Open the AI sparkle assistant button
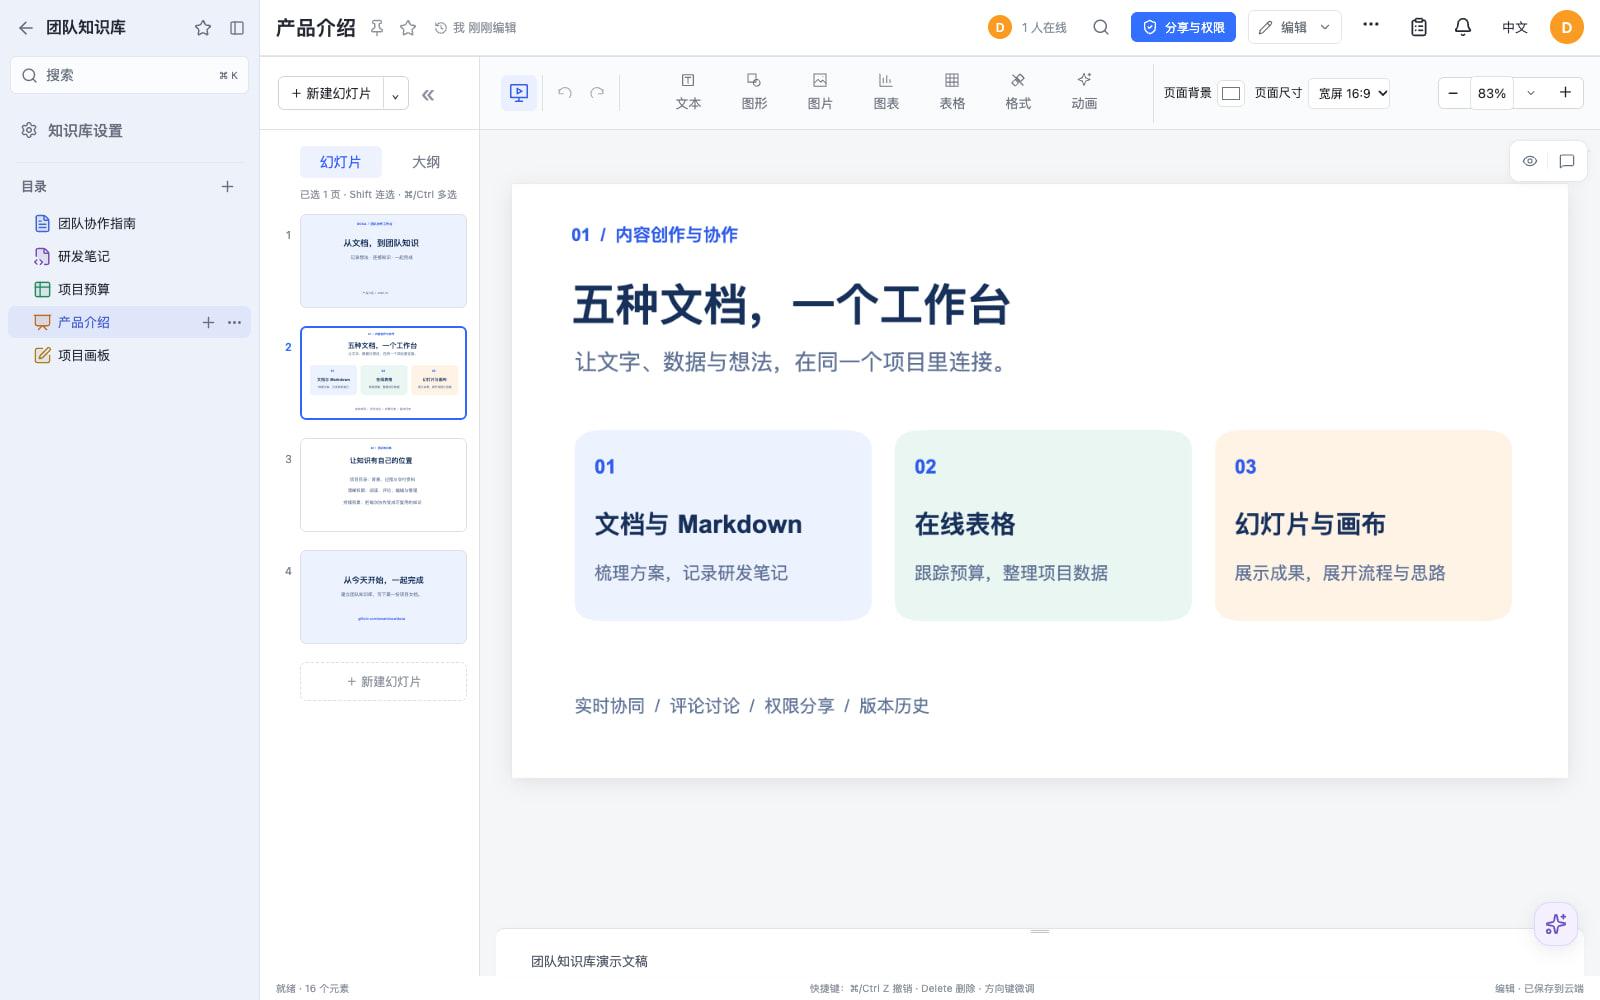The image size is (1600, 1000). tap(1556, 924)
